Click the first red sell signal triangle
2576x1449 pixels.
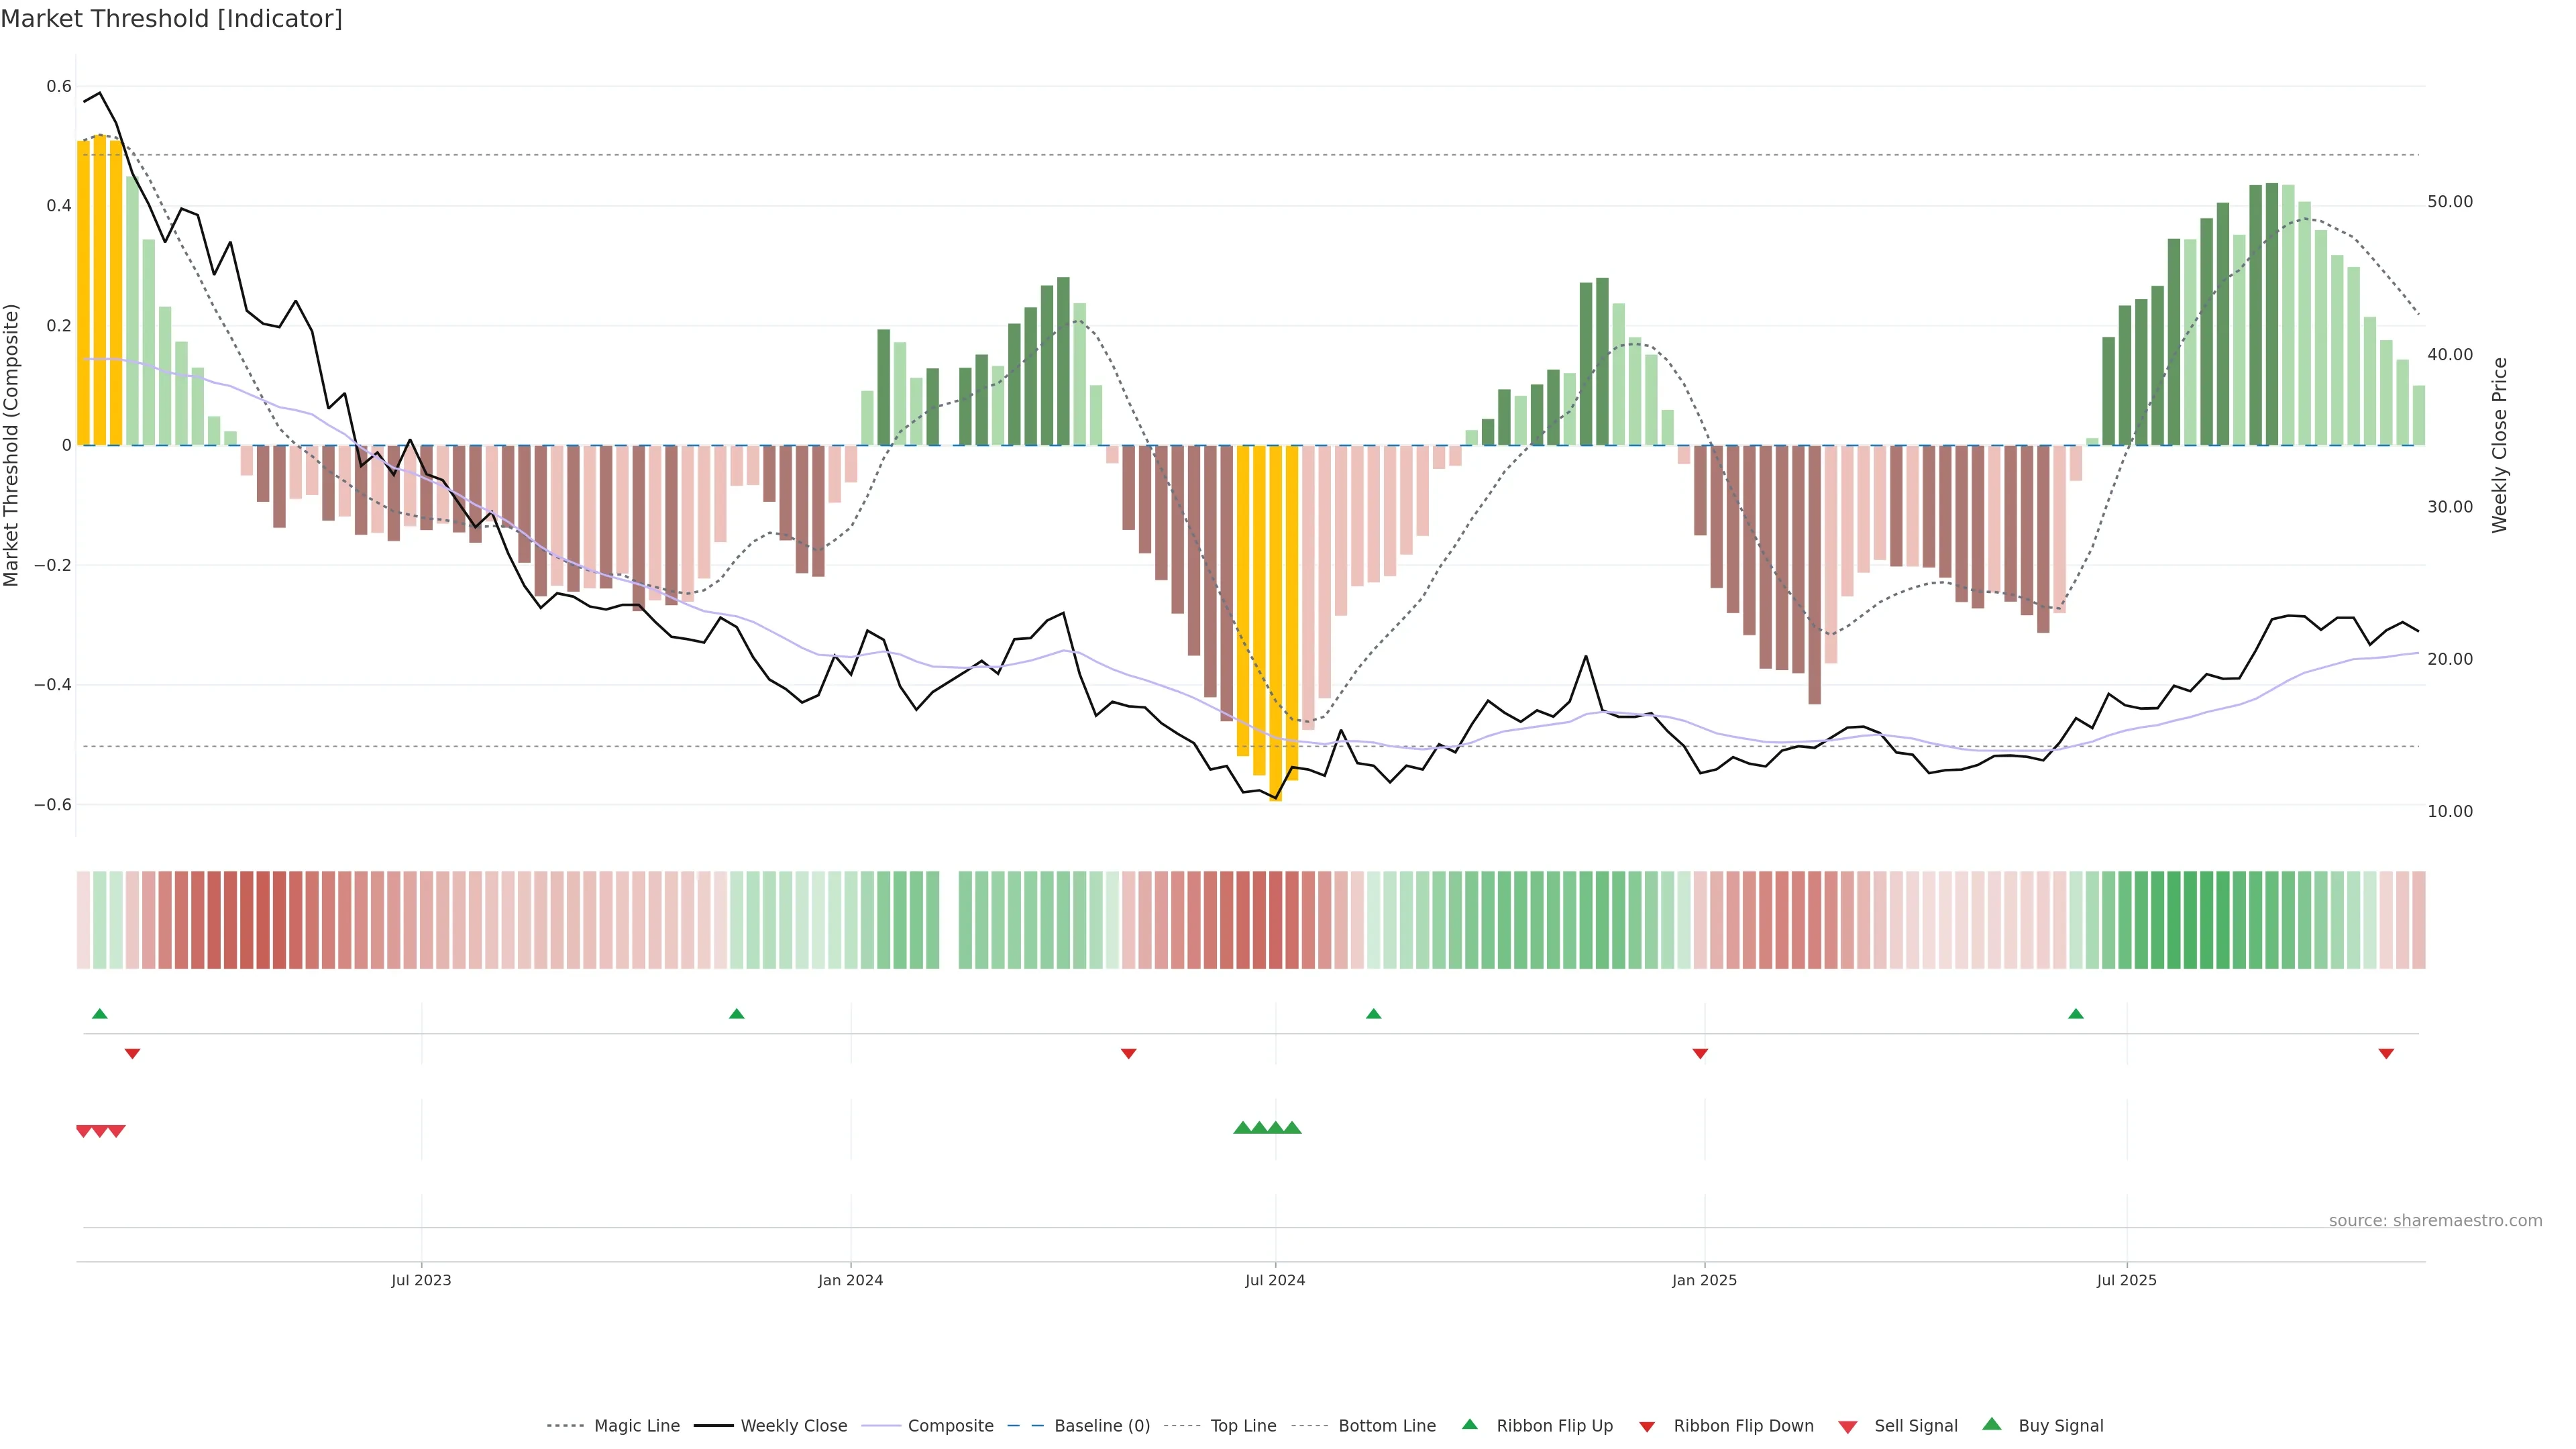(x=84, y=1131)
